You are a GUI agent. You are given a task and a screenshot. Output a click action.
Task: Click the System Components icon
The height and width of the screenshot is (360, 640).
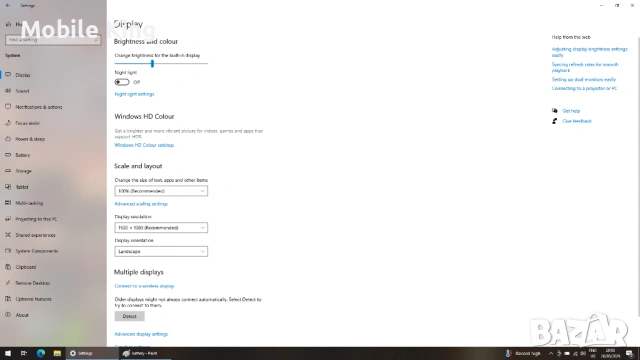click(x=8, y=251)
